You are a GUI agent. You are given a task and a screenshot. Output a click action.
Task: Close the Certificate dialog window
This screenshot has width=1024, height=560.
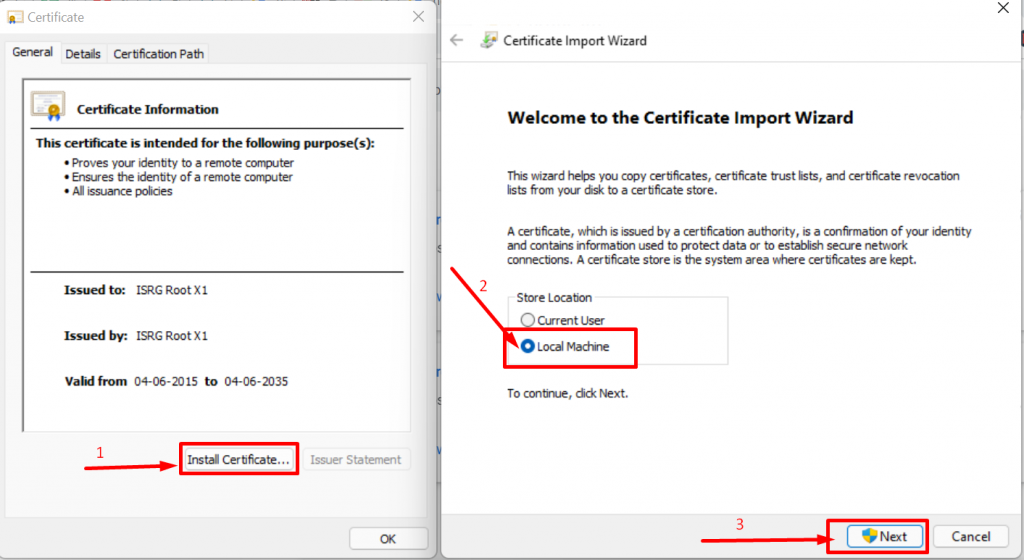click(x=418, y=17)
